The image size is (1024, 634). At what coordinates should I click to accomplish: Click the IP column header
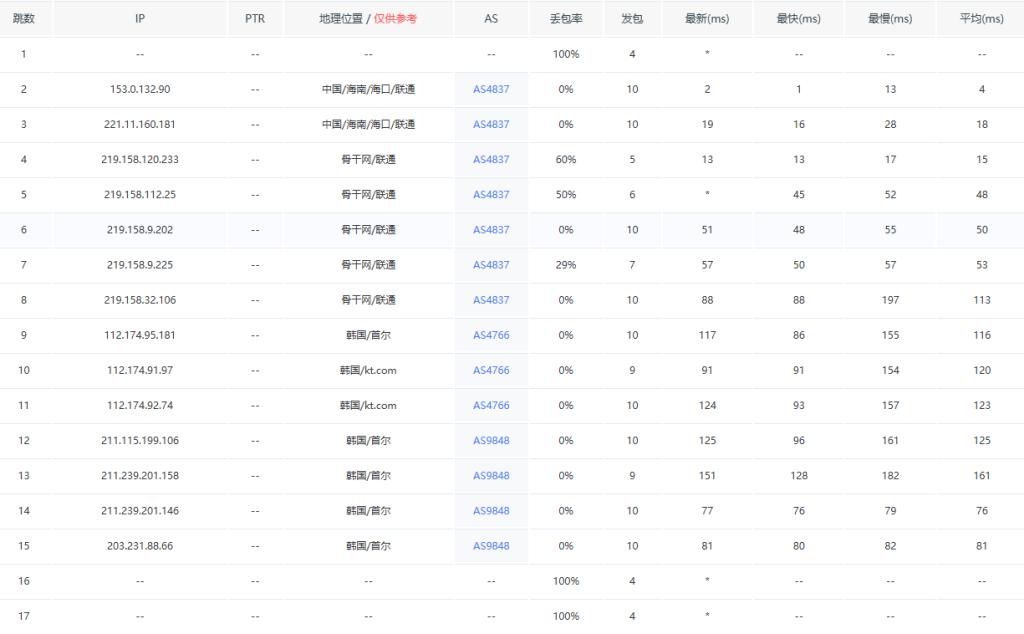click(x=139, y=17)
